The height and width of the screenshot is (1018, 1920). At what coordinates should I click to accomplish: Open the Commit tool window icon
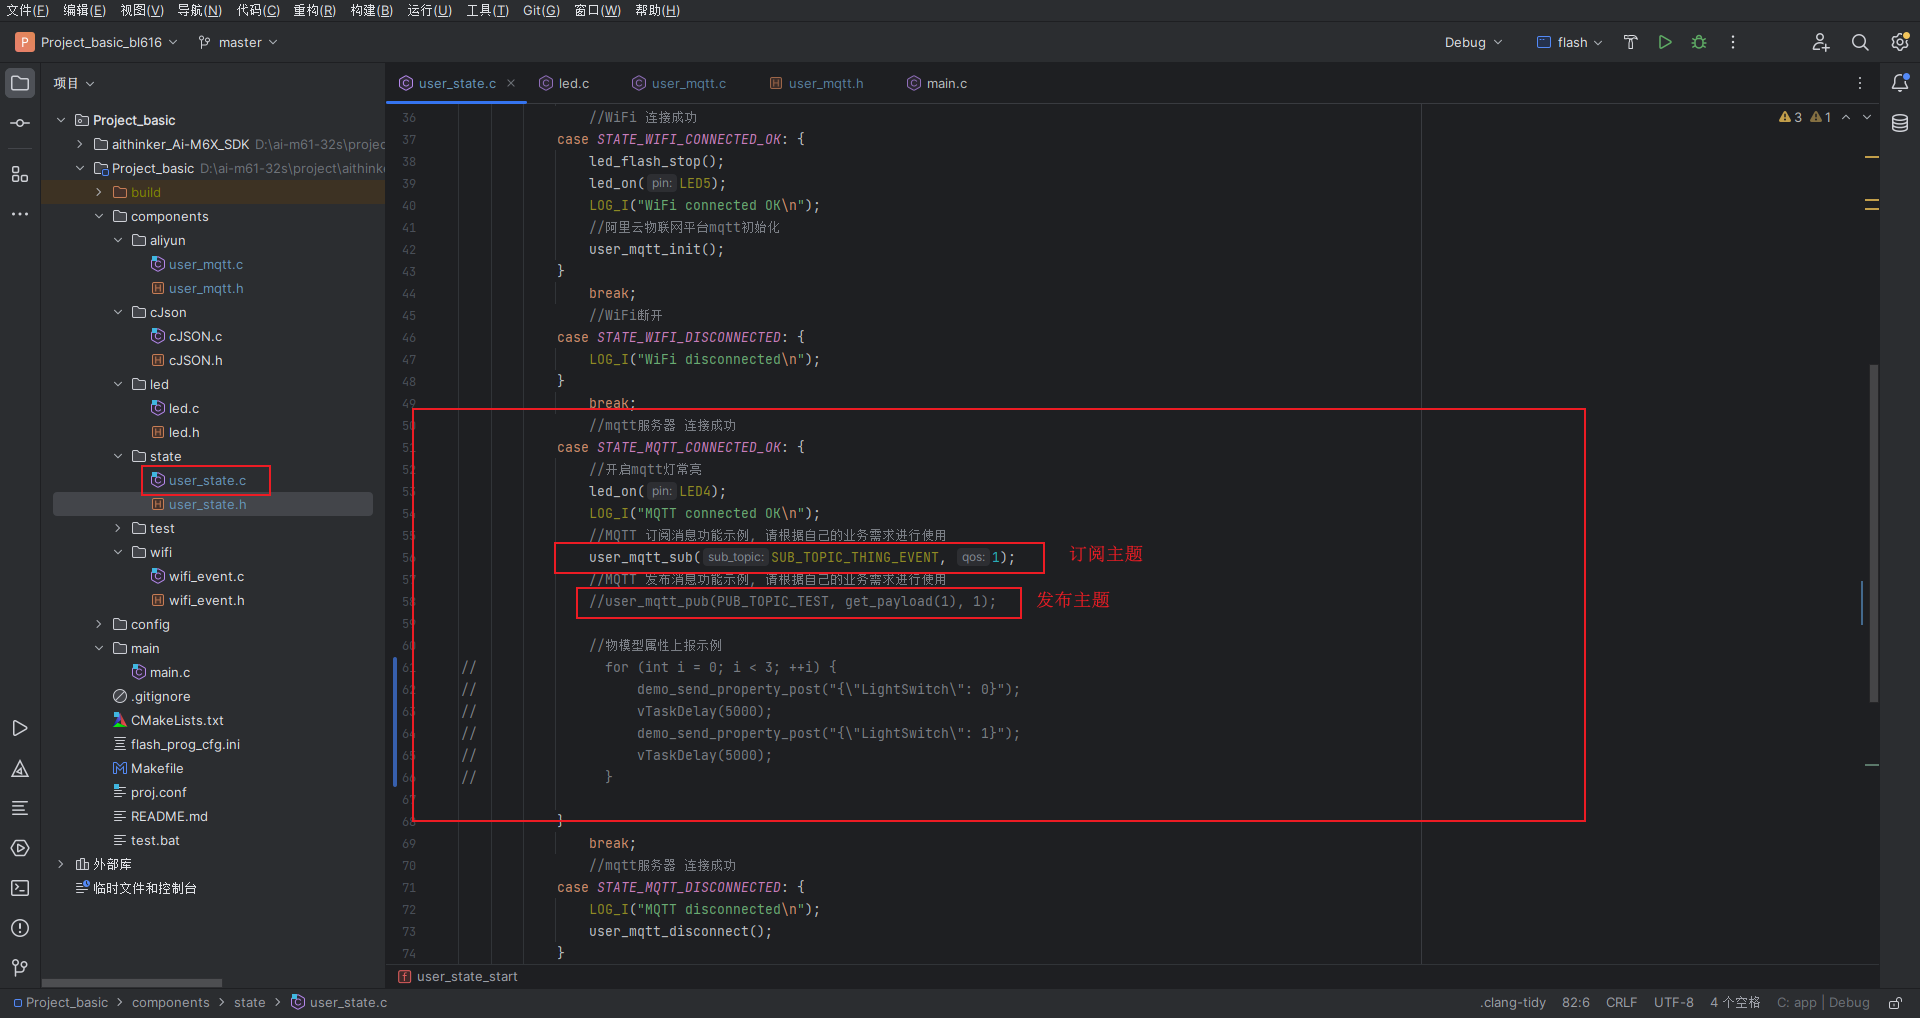[x=20, y=123]
